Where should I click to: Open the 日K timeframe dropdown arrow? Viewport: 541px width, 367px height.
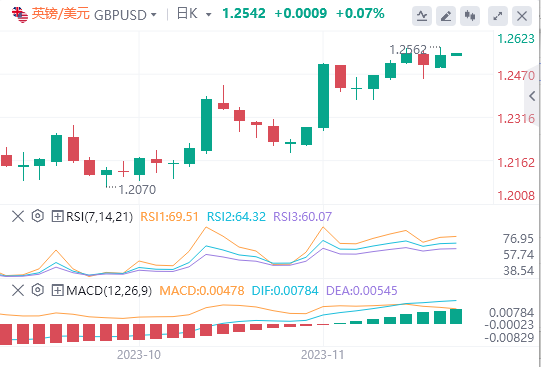(x=208, y=15)
